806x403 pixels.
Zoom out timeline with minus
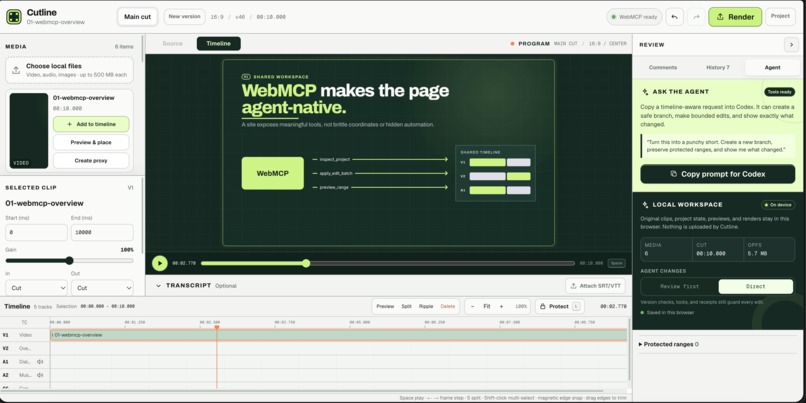click(472, 306)
